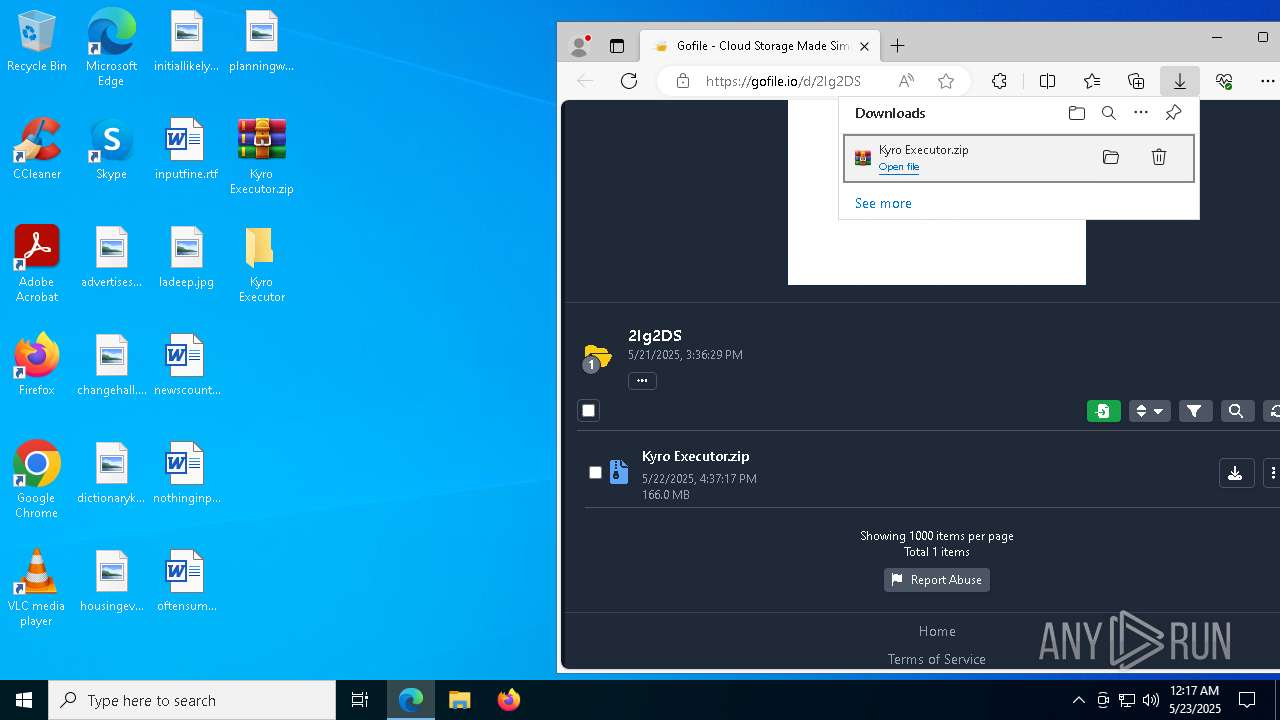Close the Gofile tab

click(865, 46)
